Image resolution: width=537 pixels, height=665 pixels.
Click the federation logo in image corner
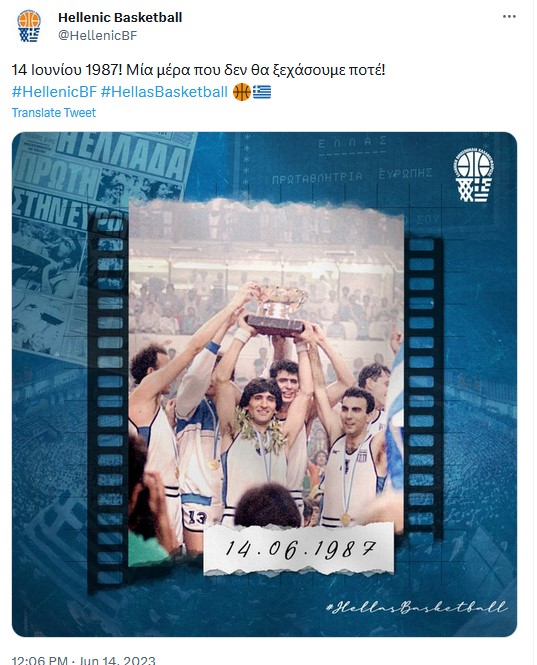[x=474, y=175]
